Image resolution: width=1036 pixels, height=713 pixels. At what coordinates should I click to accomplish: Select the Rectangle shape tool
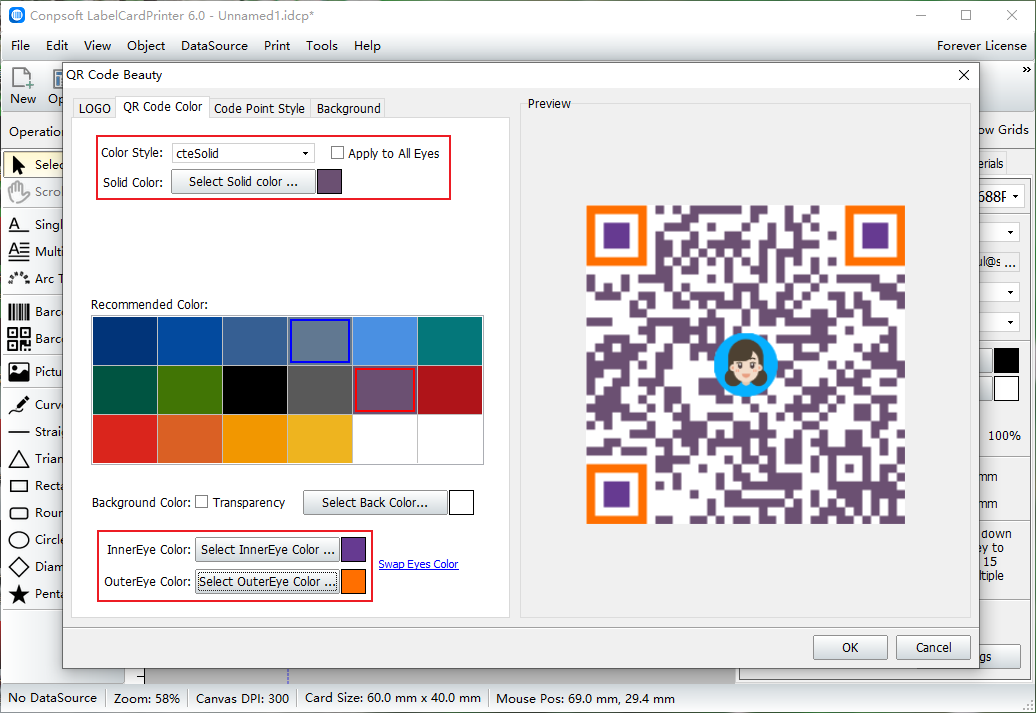(x=33, y=486)
